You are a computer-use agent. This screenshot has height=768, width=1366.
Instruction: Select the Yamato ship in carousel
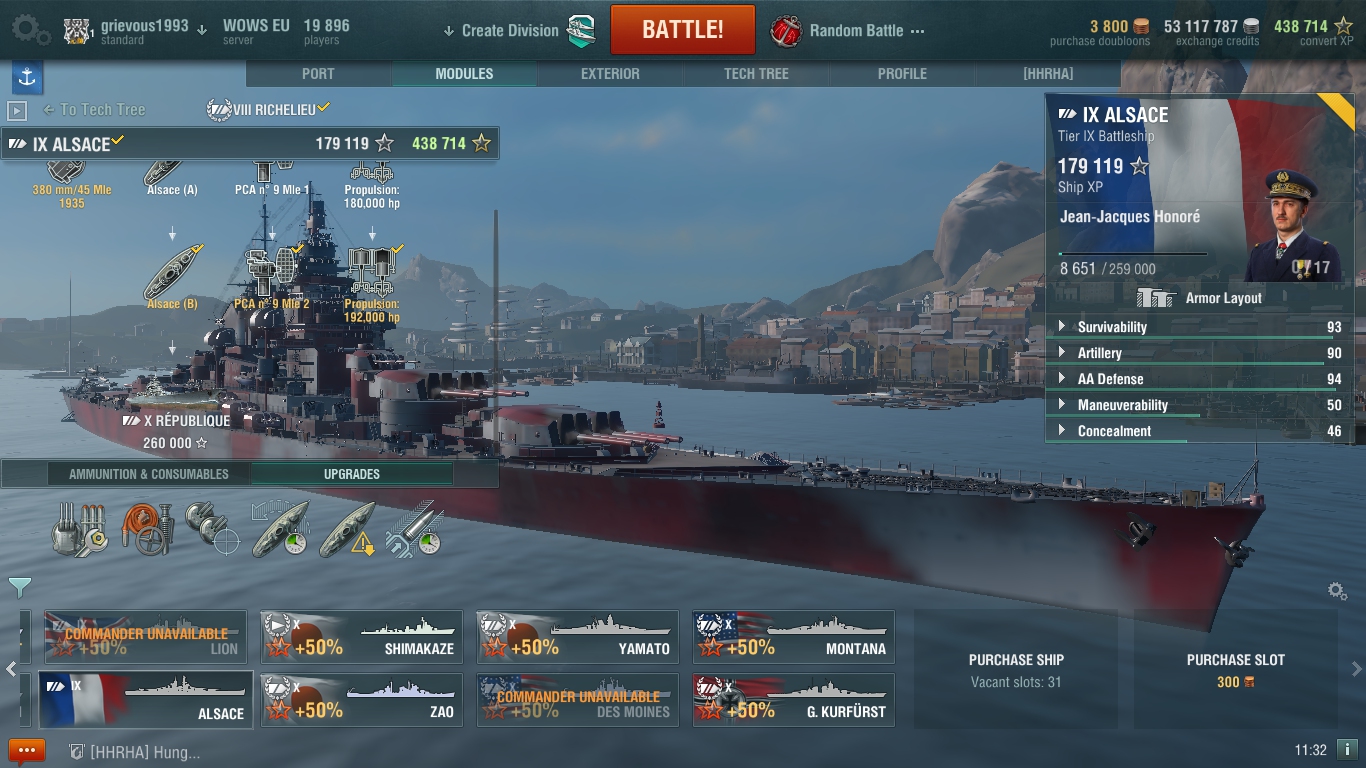[578, 637]
